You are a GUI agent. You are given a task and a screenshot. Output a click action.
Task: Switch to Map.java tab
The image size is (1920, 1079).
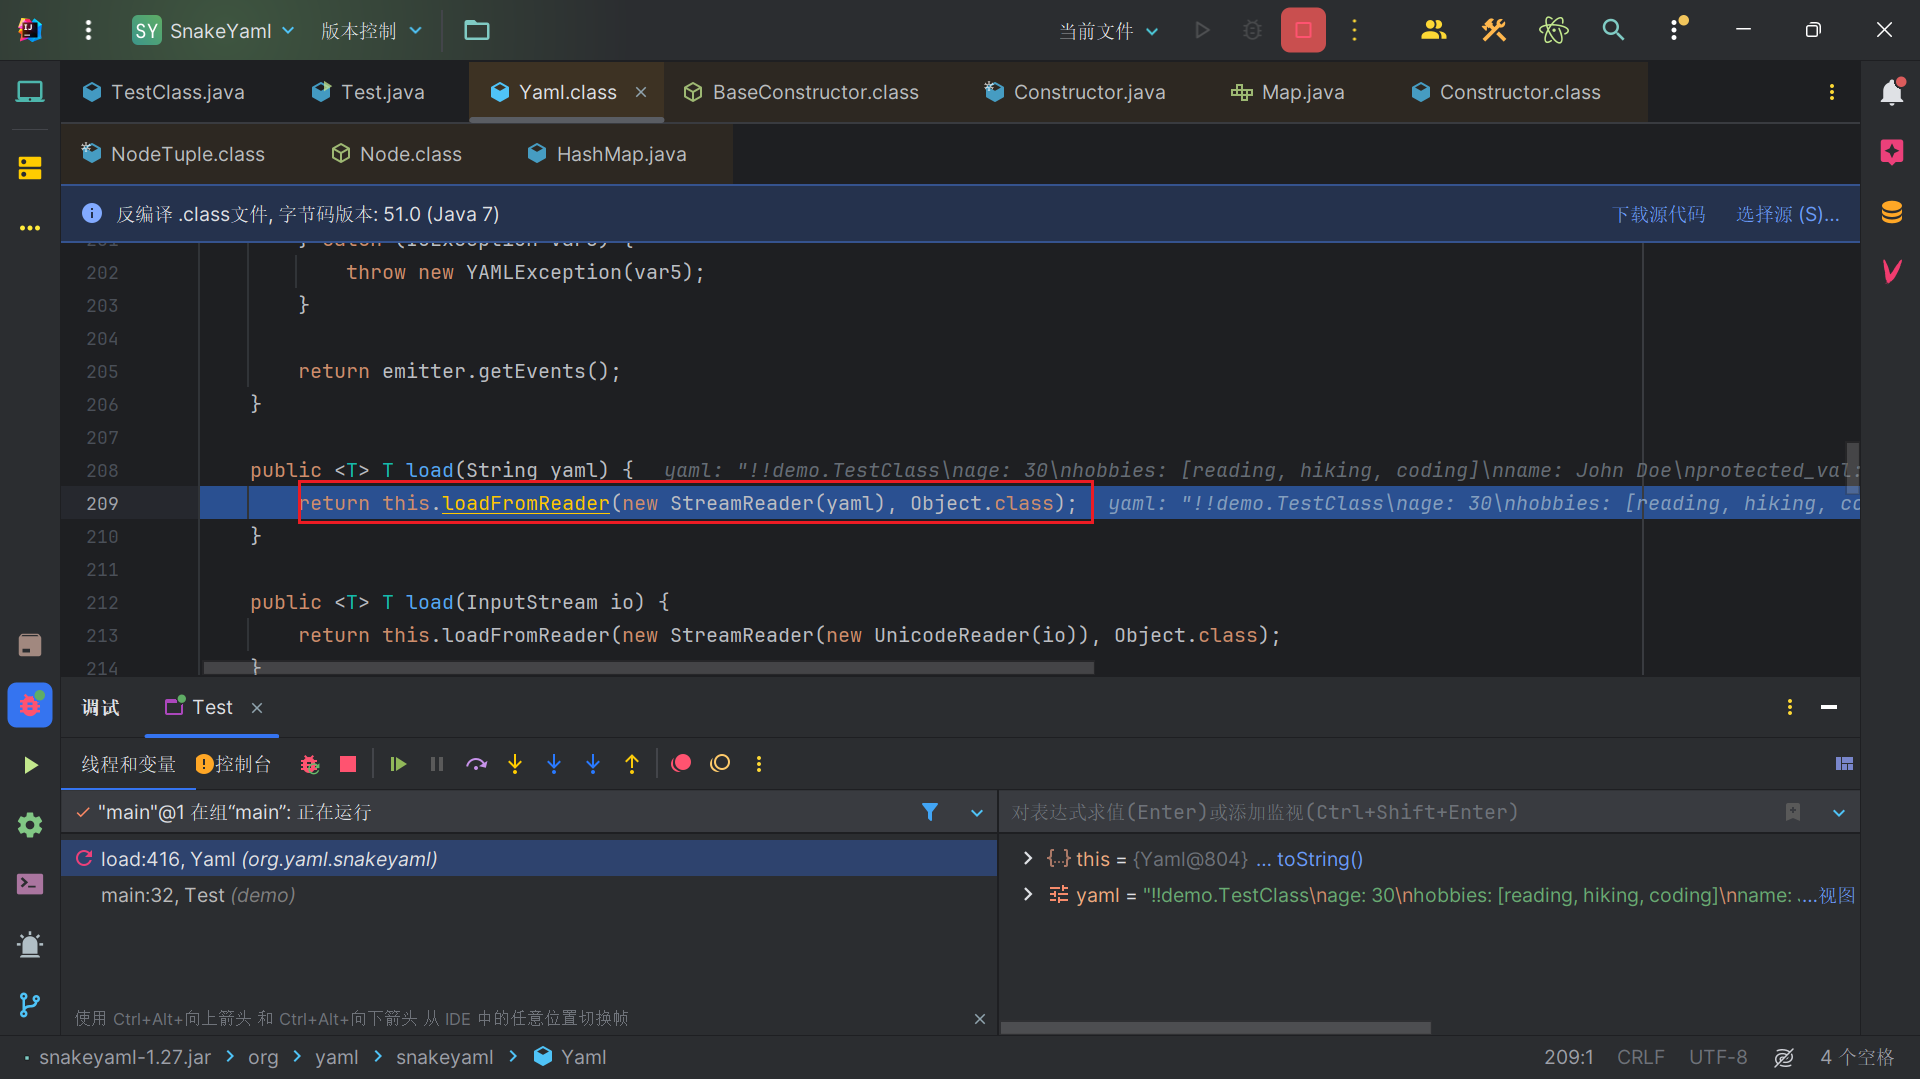pyautogui.click(x=1288, y=92)
